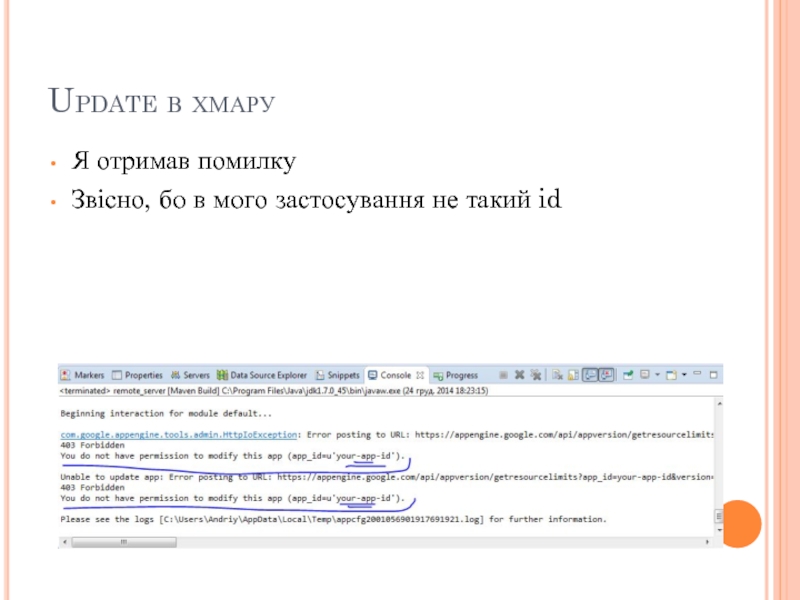Viewport: 800px width, 600px height.
Task: Expand the Open Console dropdown arrow
Action: coord(683,375)
